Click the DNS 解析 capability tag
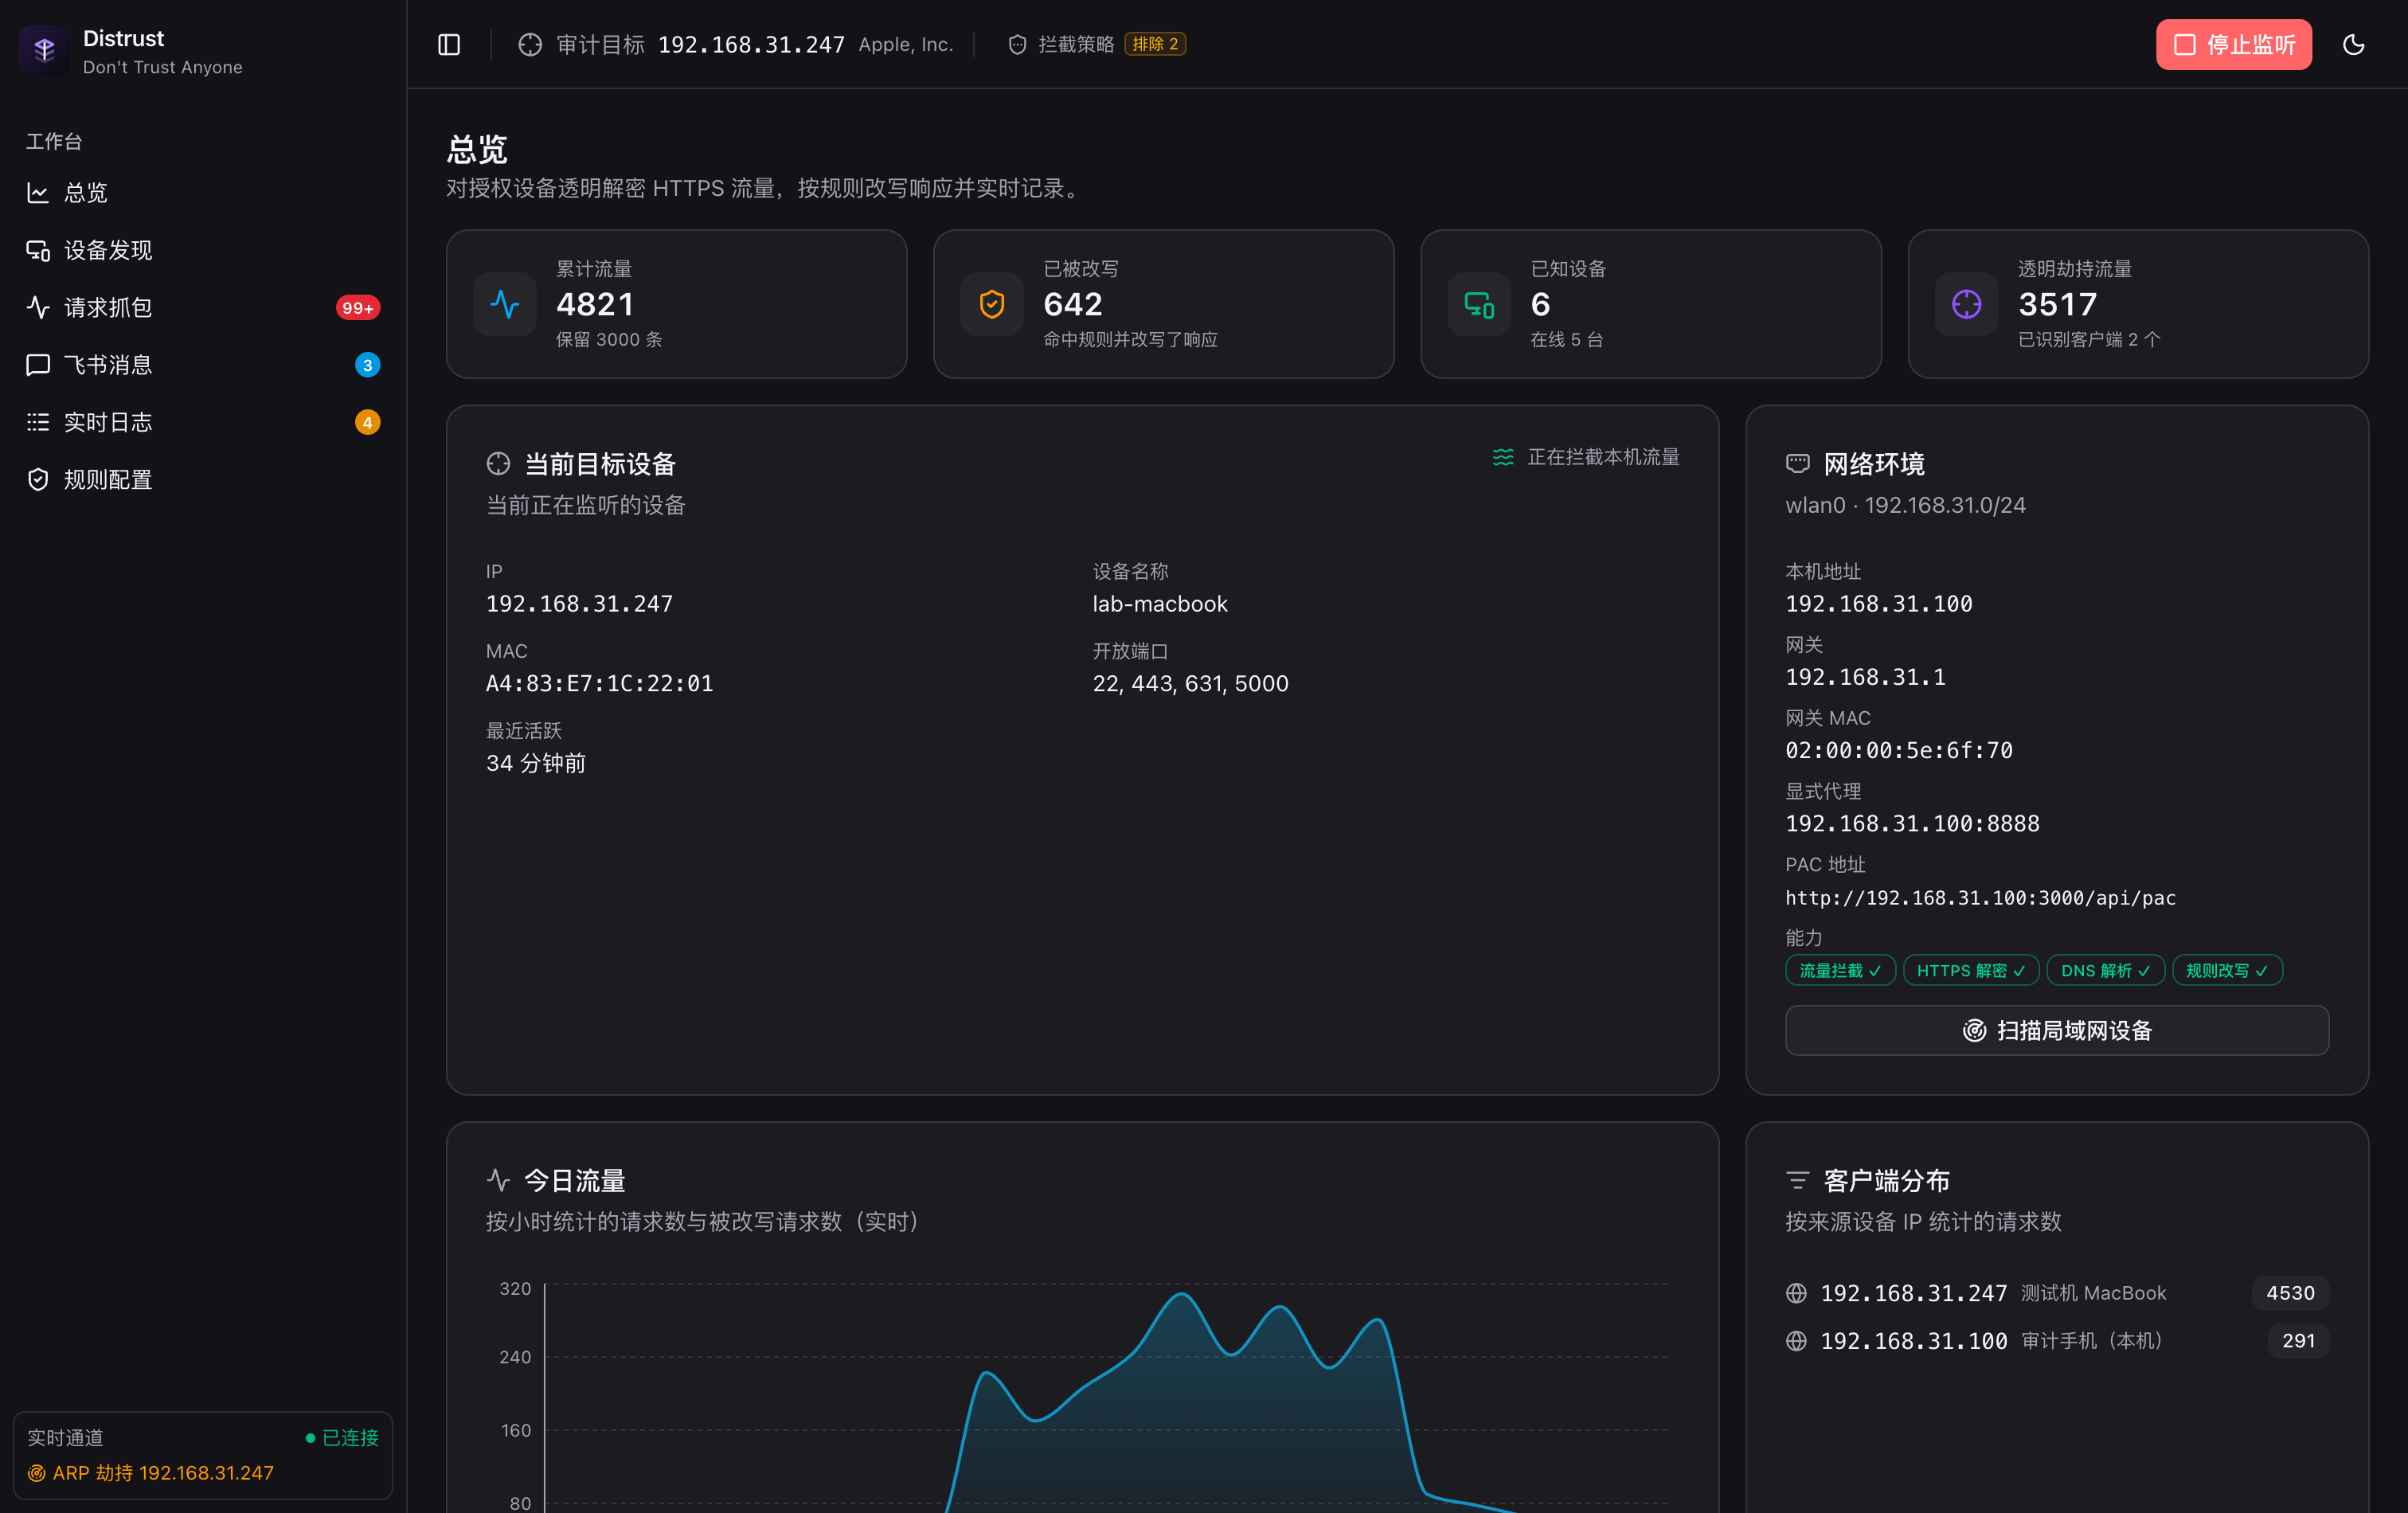This screenshot has width=2408, height=1513. coord(2106,970)
